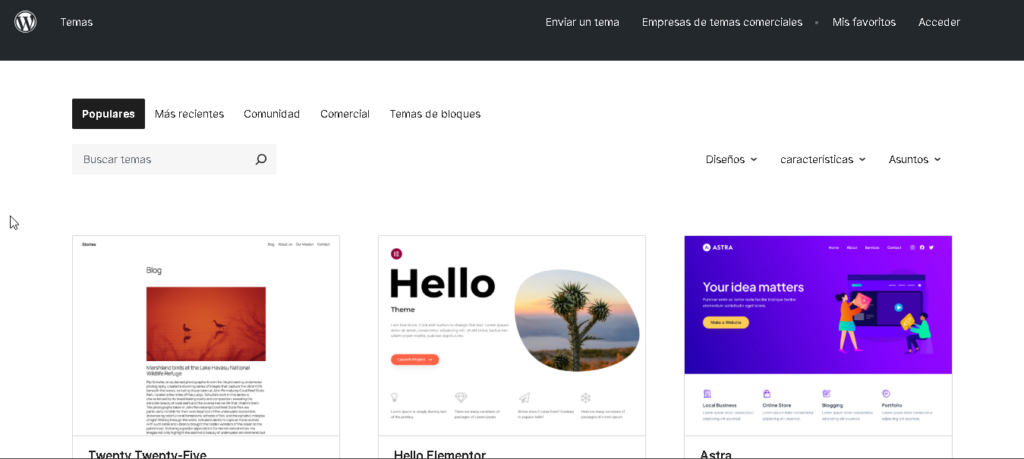
Task: Click the Acceder login link
Action: tap(939, 22)
